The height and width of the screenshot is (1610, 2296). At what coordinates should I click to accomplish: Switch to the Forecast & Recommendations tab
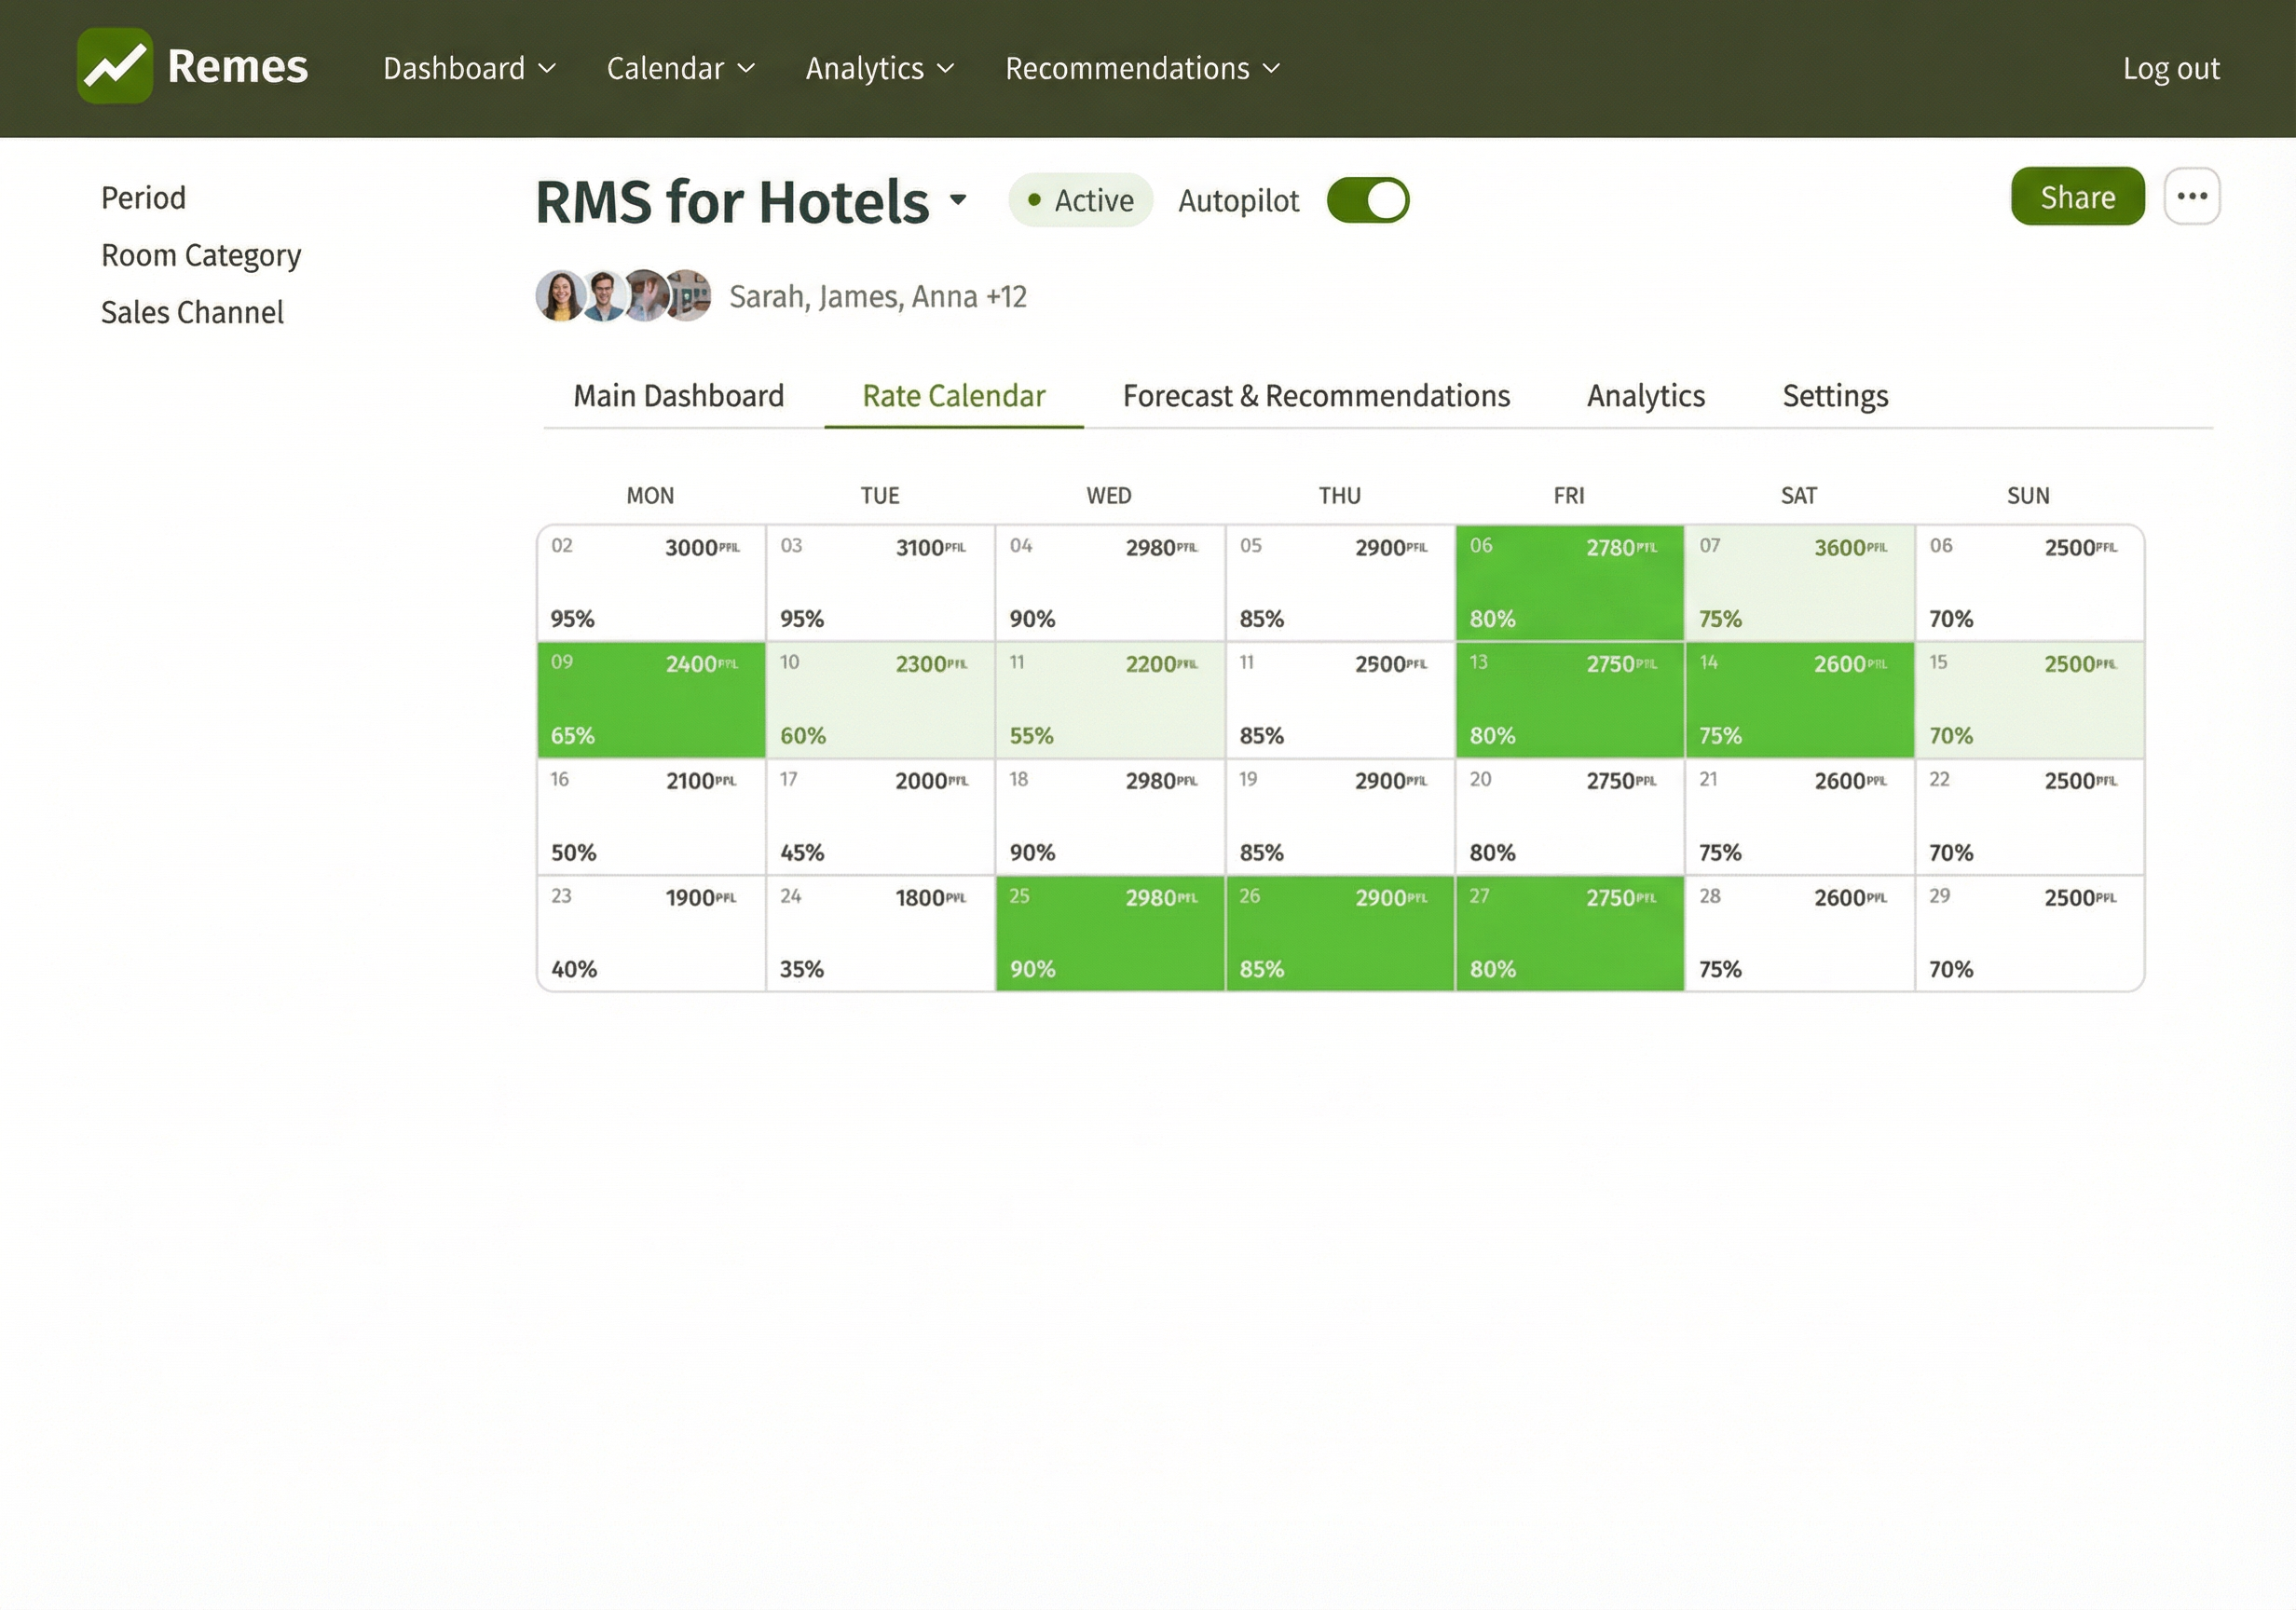point(1315,396)
